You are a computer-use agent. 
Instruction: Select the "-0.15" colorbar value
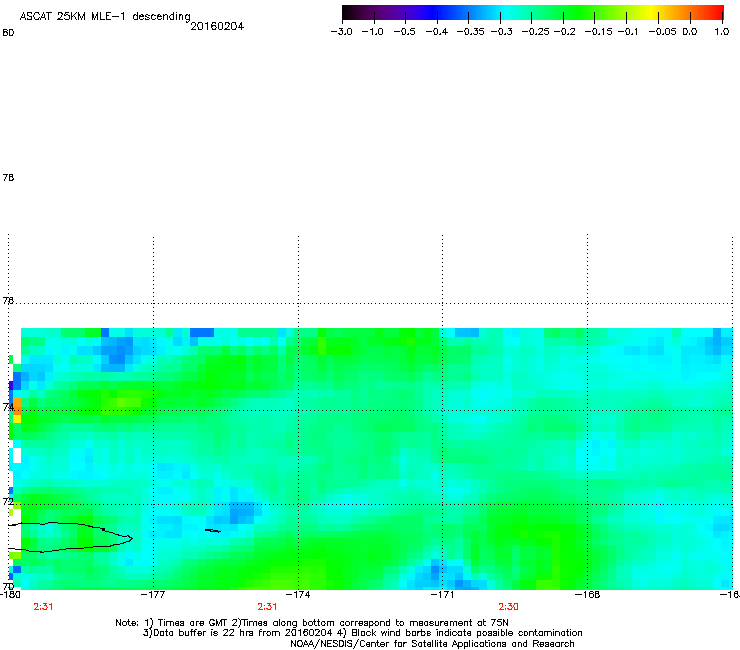pyautogui.click(x=598, y=32)
